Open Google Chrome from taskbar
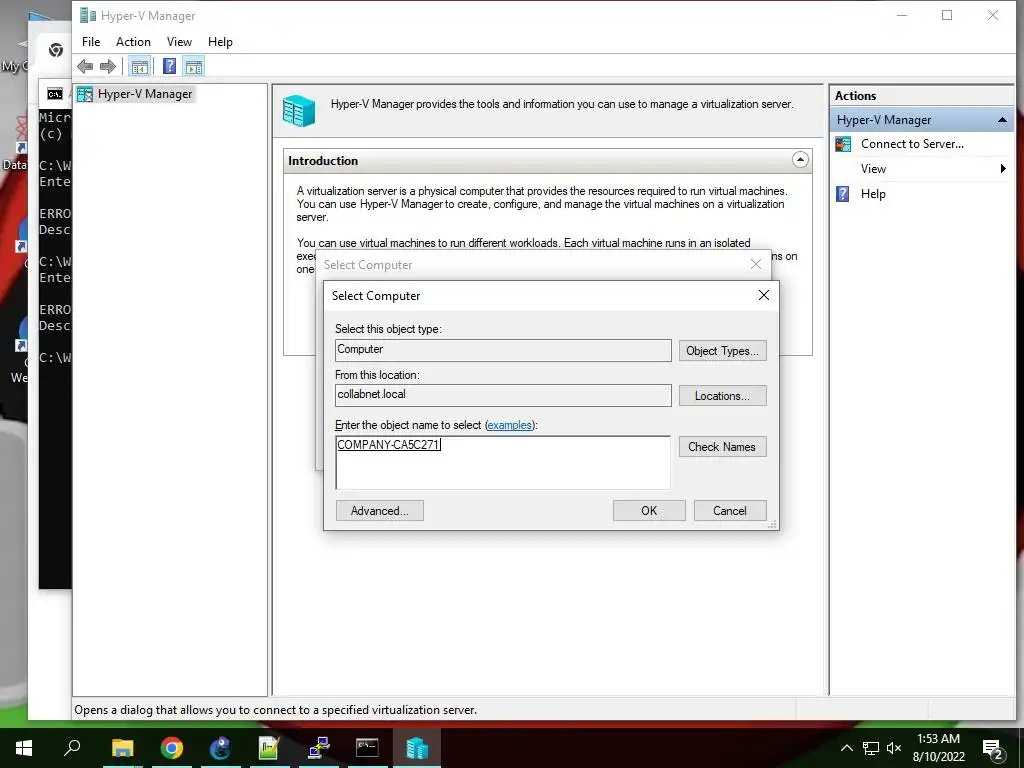 [172, 748]
